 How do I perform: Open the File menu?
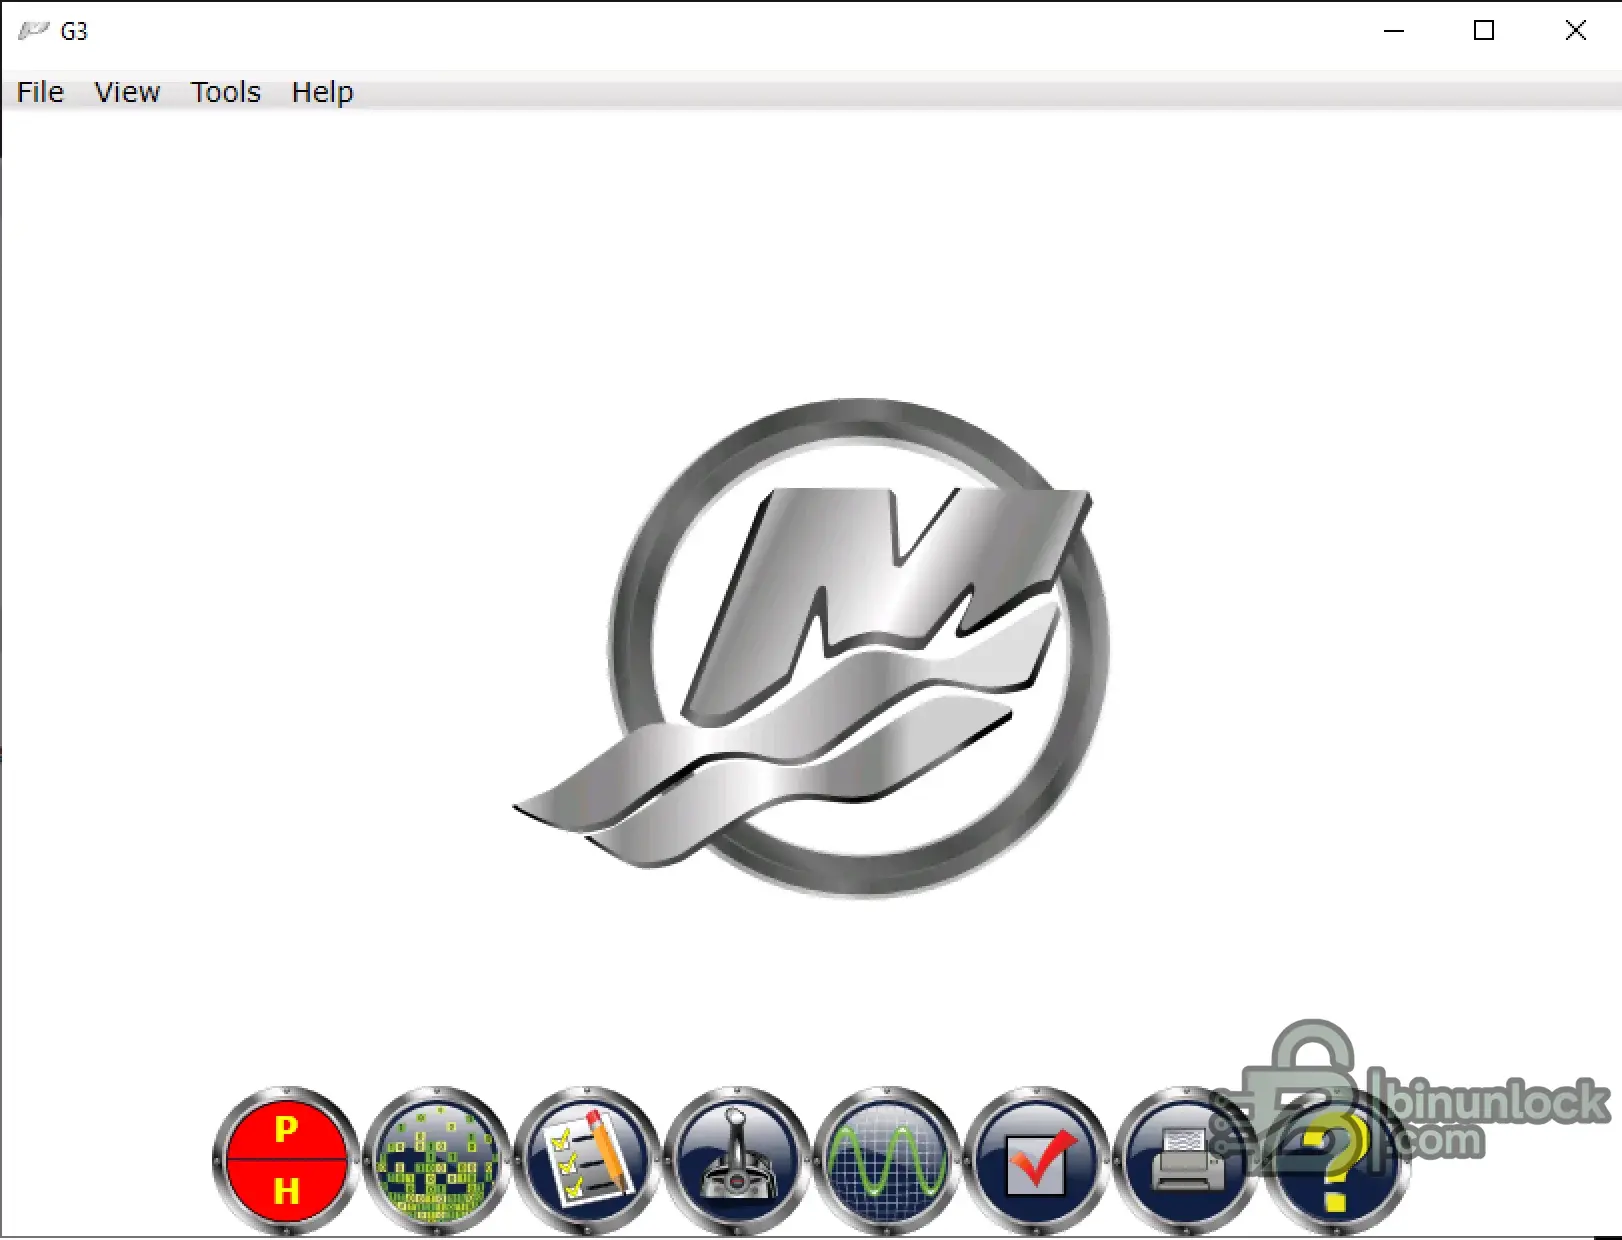[x=39, y=92]
